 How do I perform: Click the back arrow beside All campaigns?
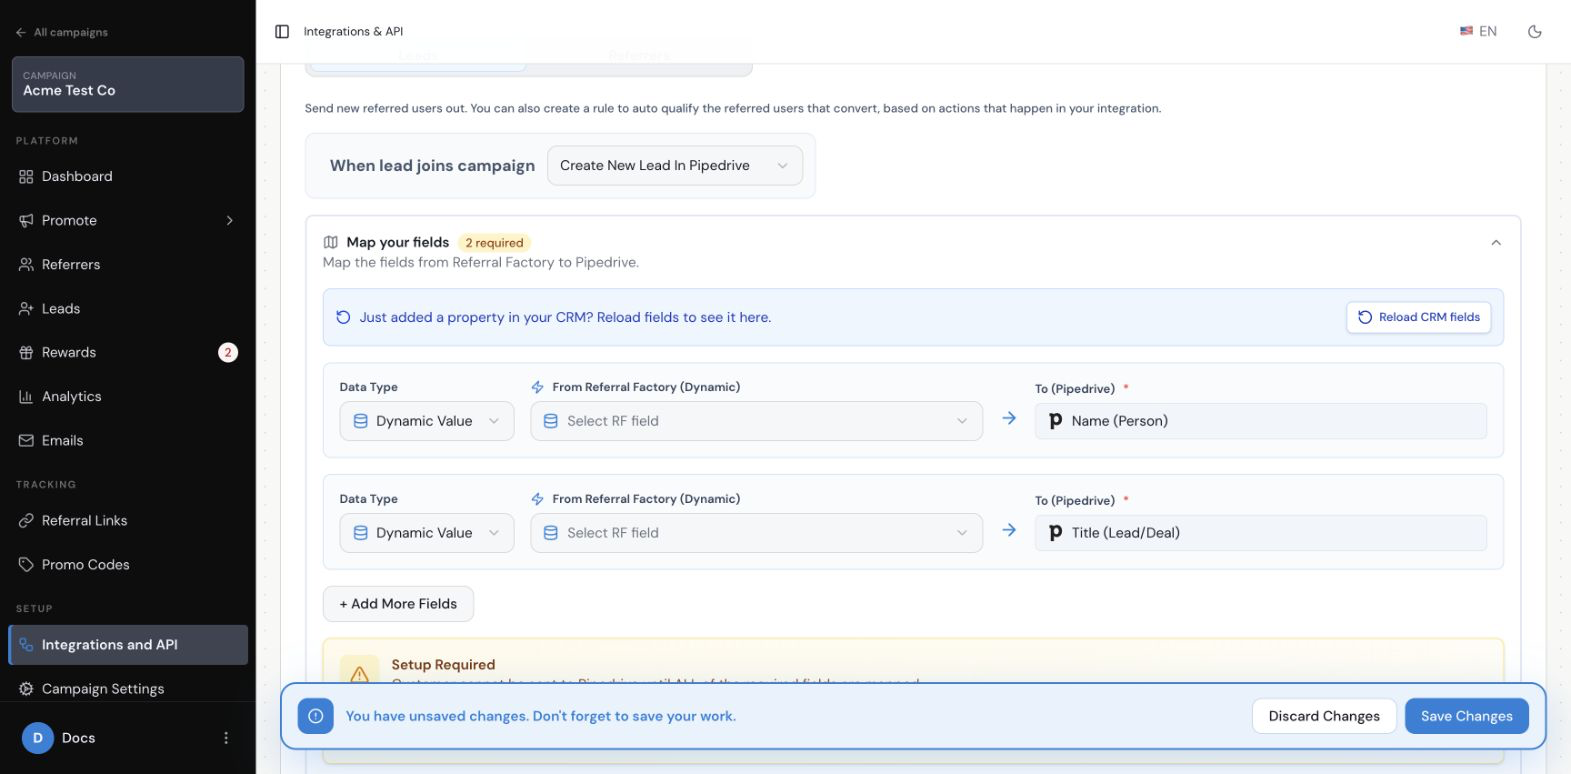click(x=21, y=32)
